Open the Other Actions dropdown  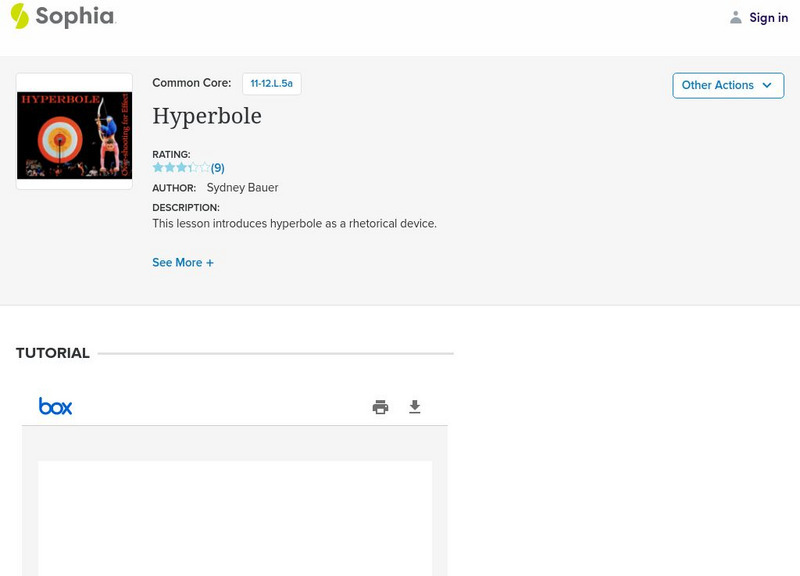(727, 85)
